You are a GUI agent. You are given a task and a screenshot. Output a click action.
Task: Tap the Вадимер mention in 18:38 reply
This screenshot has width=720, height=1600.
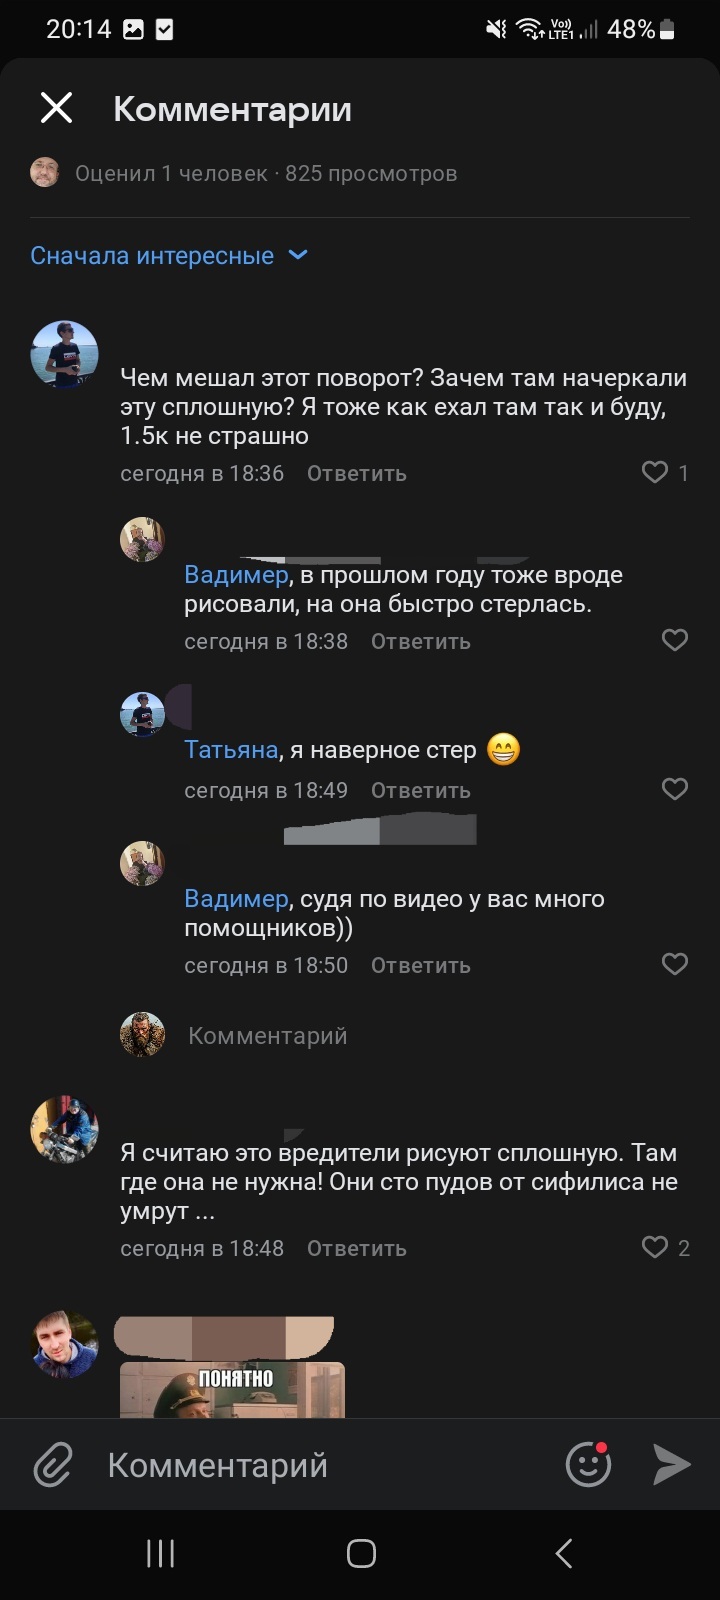click(x=235, y=575)
